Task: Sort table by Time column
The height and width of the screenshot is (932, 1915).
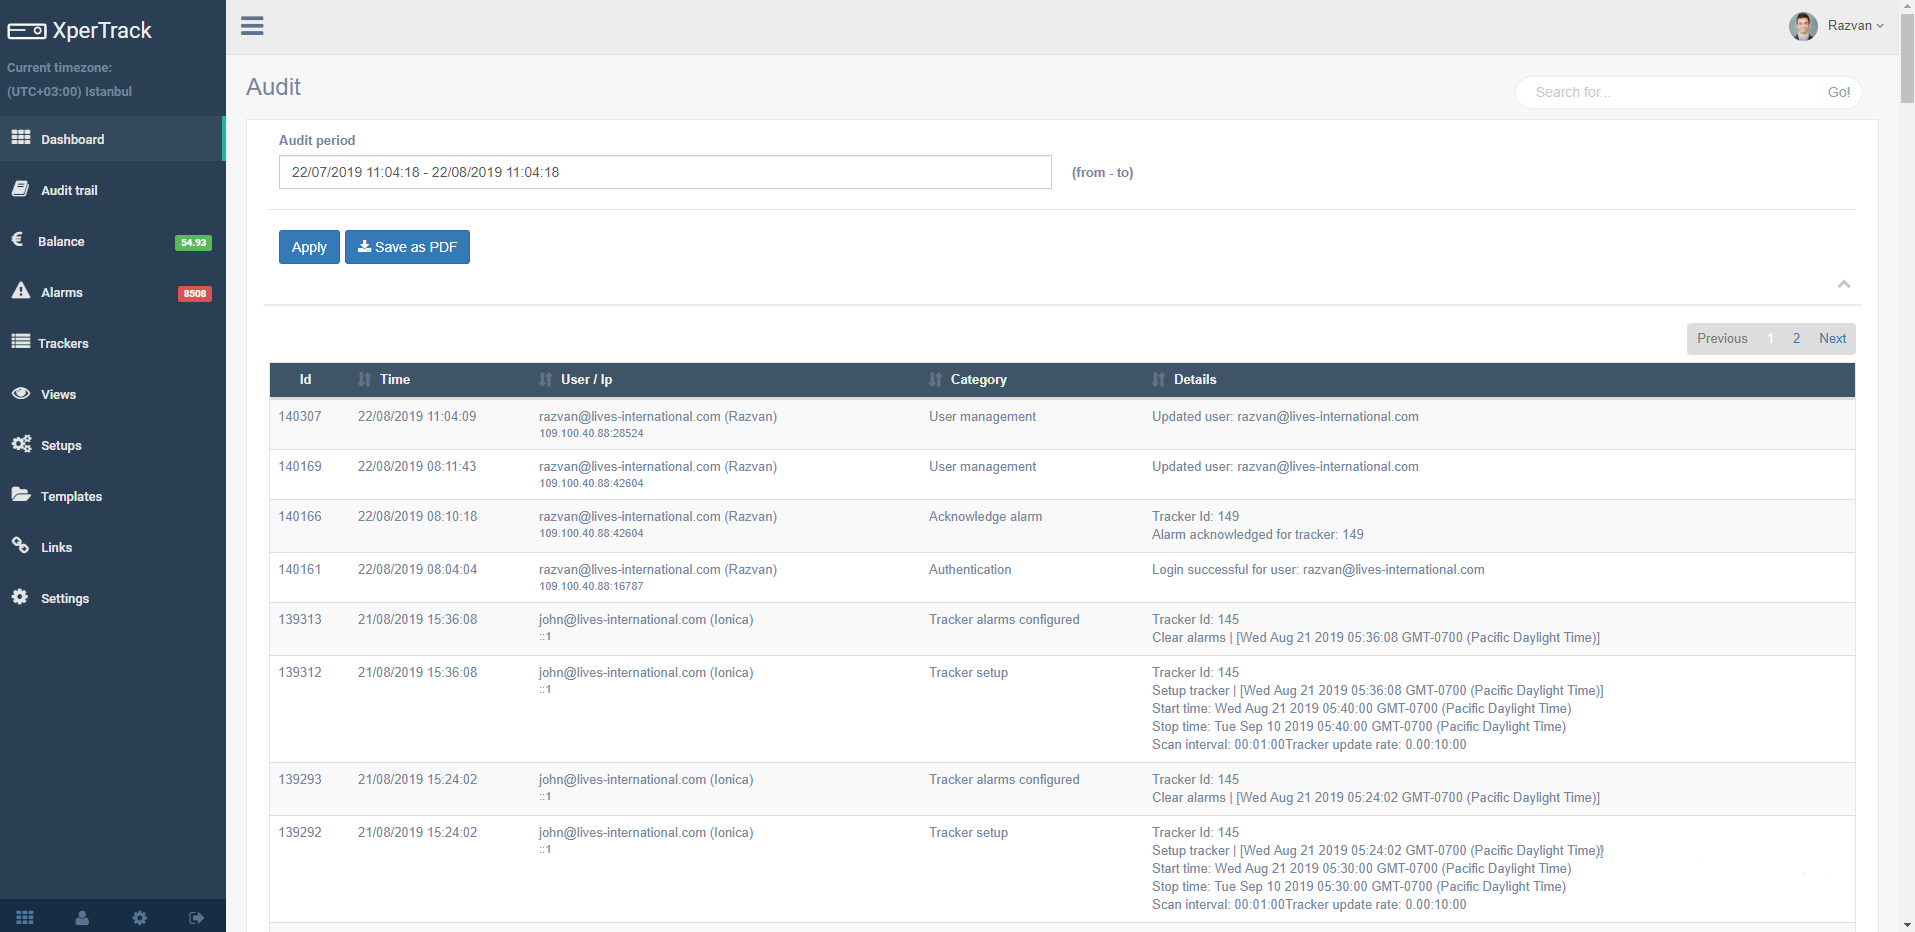Action: click(394, 380)
